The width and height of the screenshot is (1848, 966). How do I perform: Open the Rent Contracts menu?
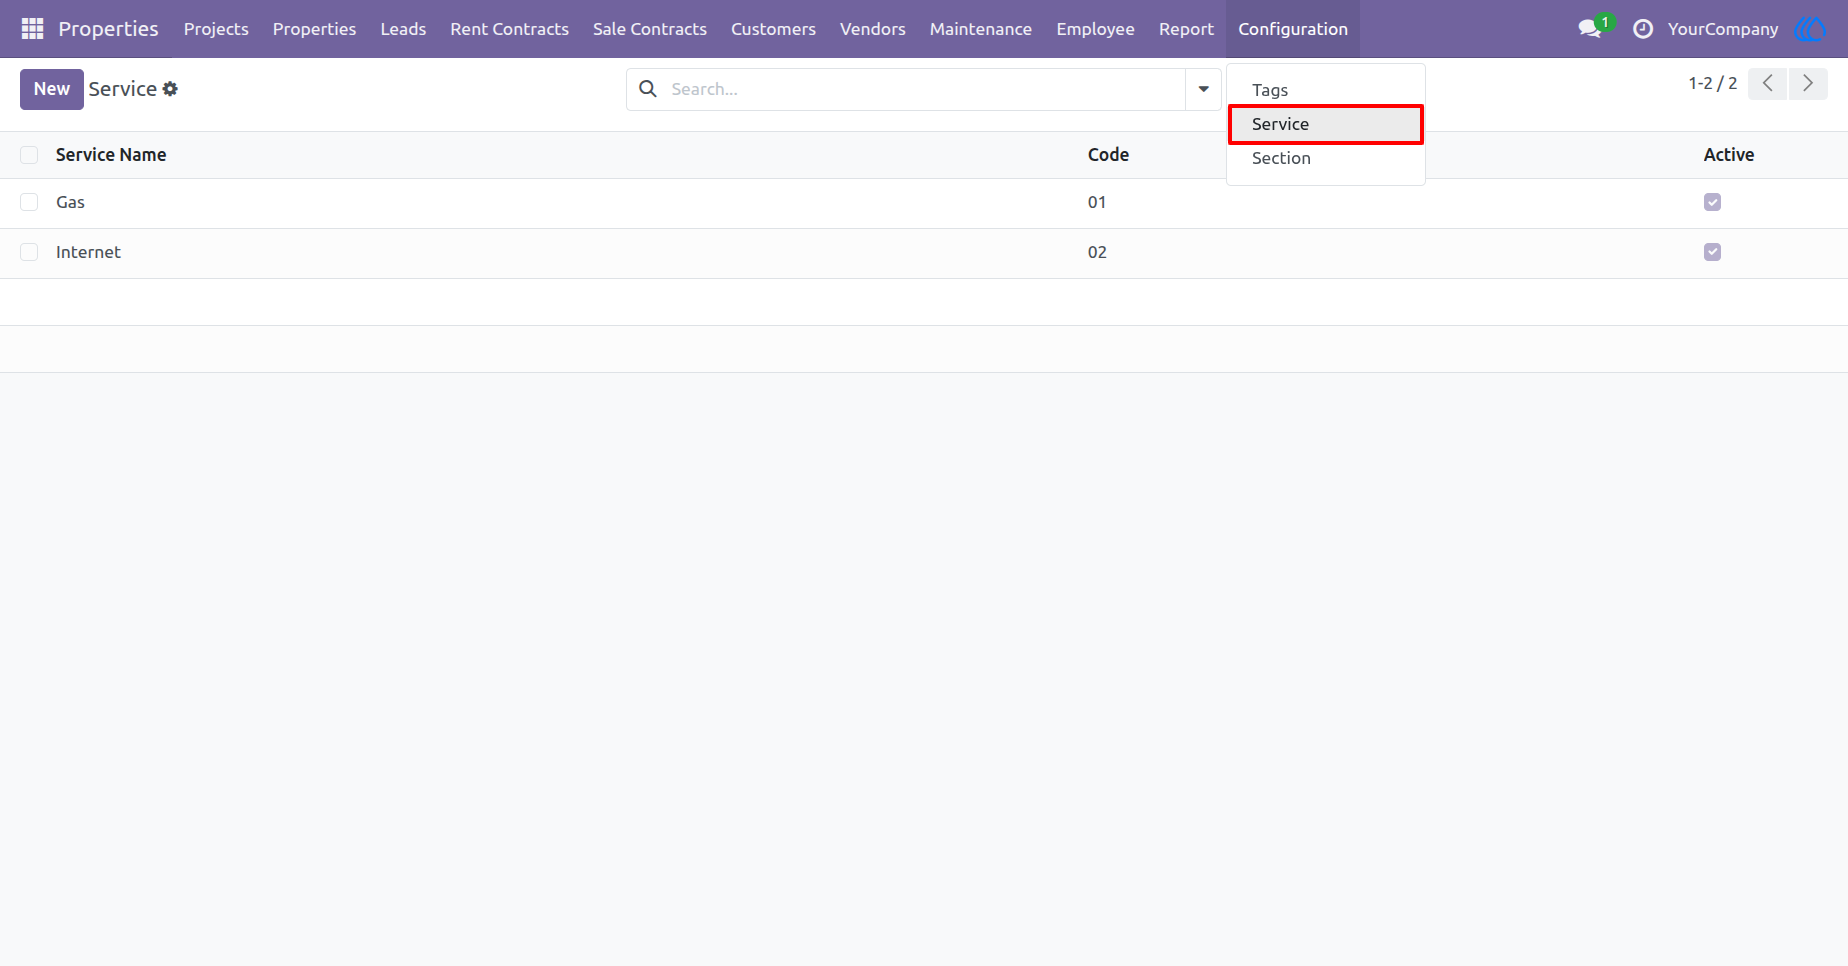click(509, 29)
